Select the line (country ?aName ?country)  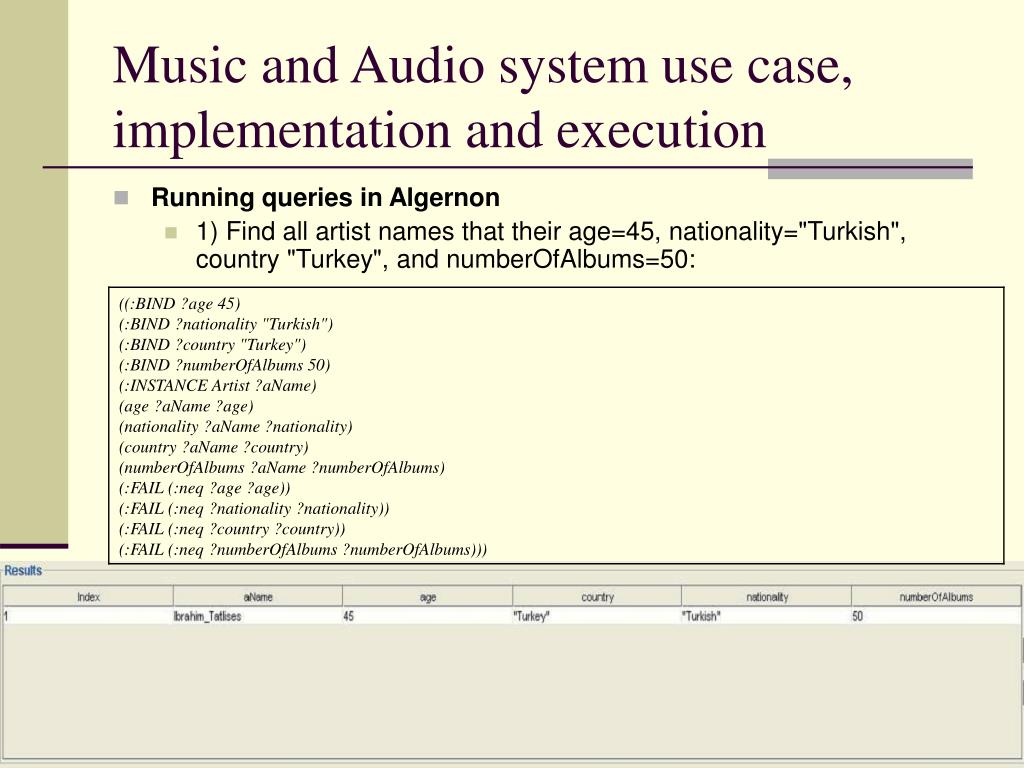[x=214, y=447]
